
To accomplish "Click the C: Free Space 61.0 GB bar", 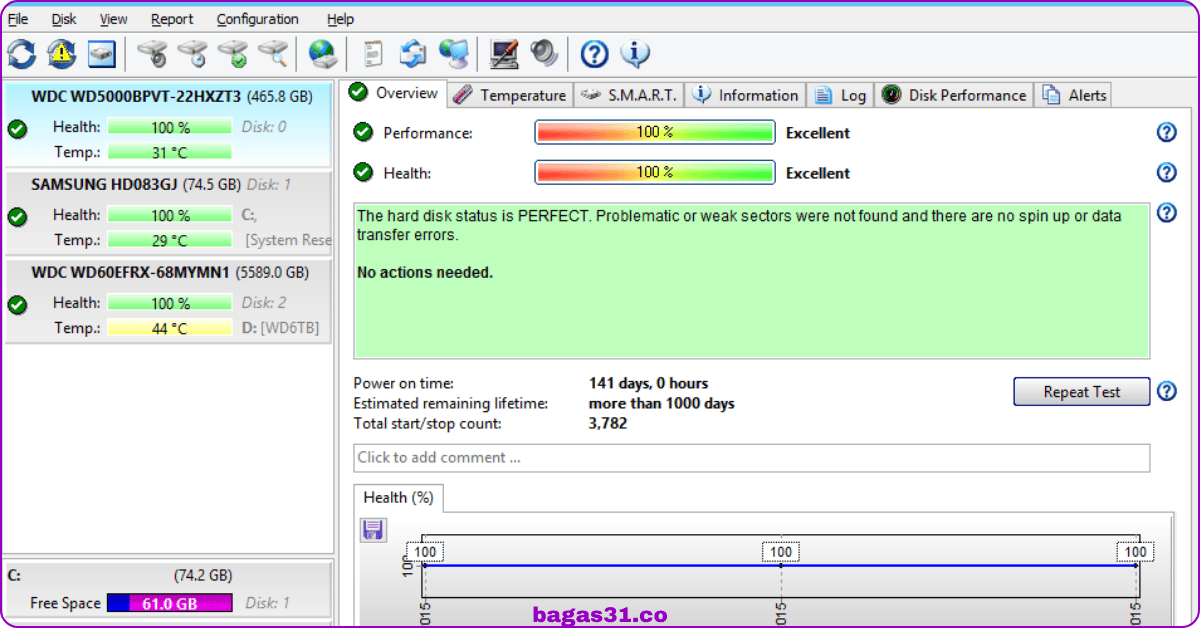I will tap(169, 603).
